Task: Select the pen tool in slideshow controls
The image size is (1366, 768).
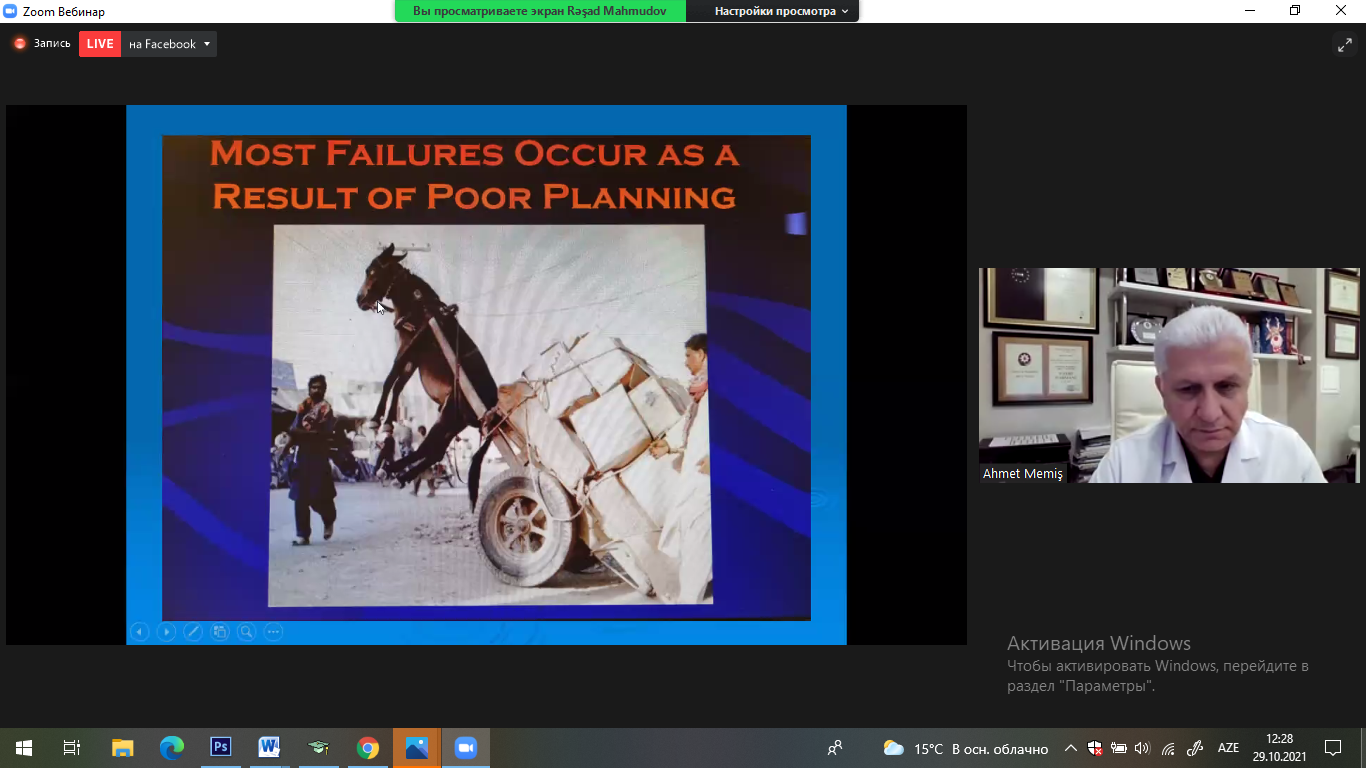Action: (x=193, y=632)
